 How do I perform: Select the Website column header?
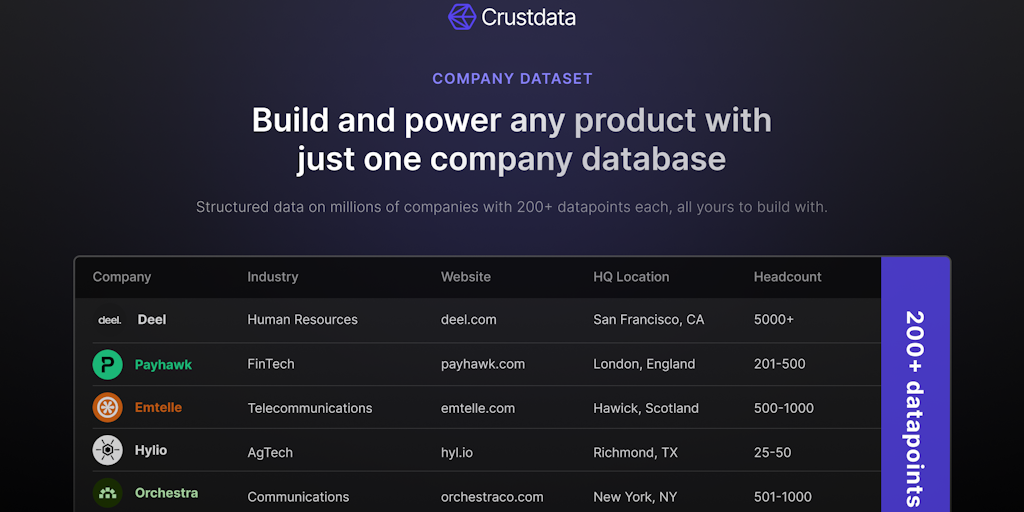click(466, 277)
